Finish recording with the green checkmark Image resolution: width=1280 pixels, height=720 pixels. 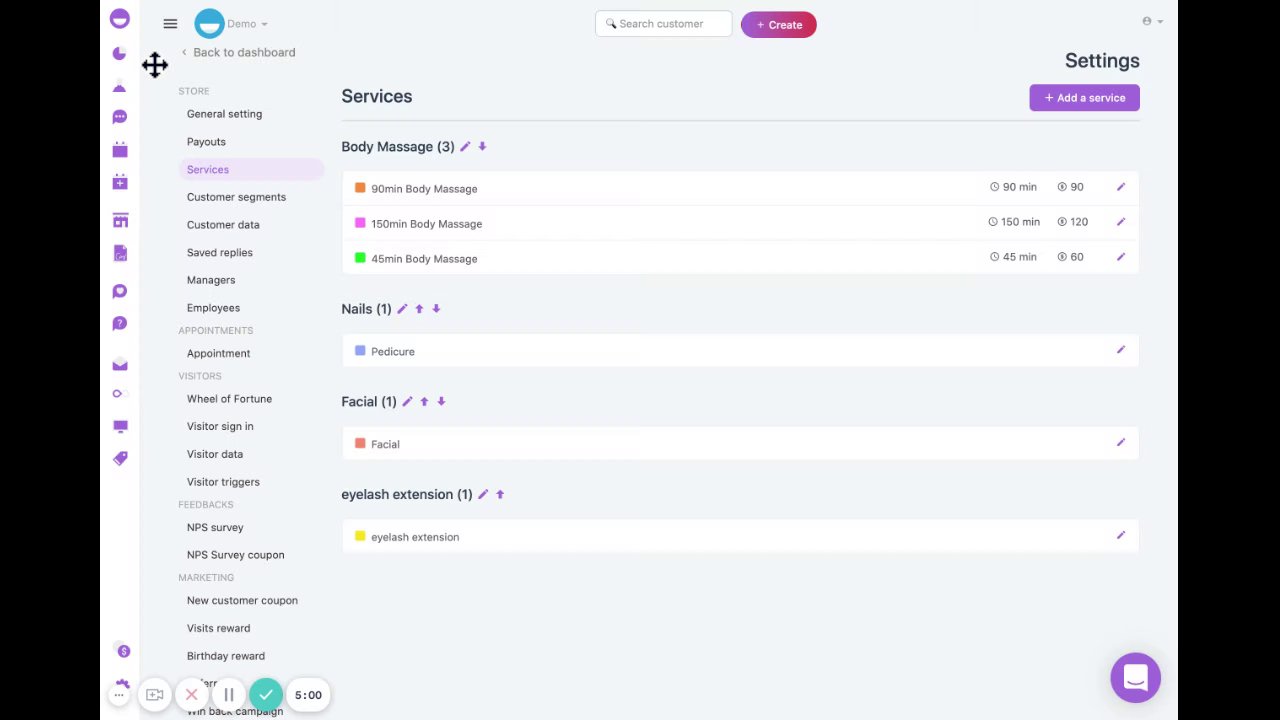pos(266,695)
